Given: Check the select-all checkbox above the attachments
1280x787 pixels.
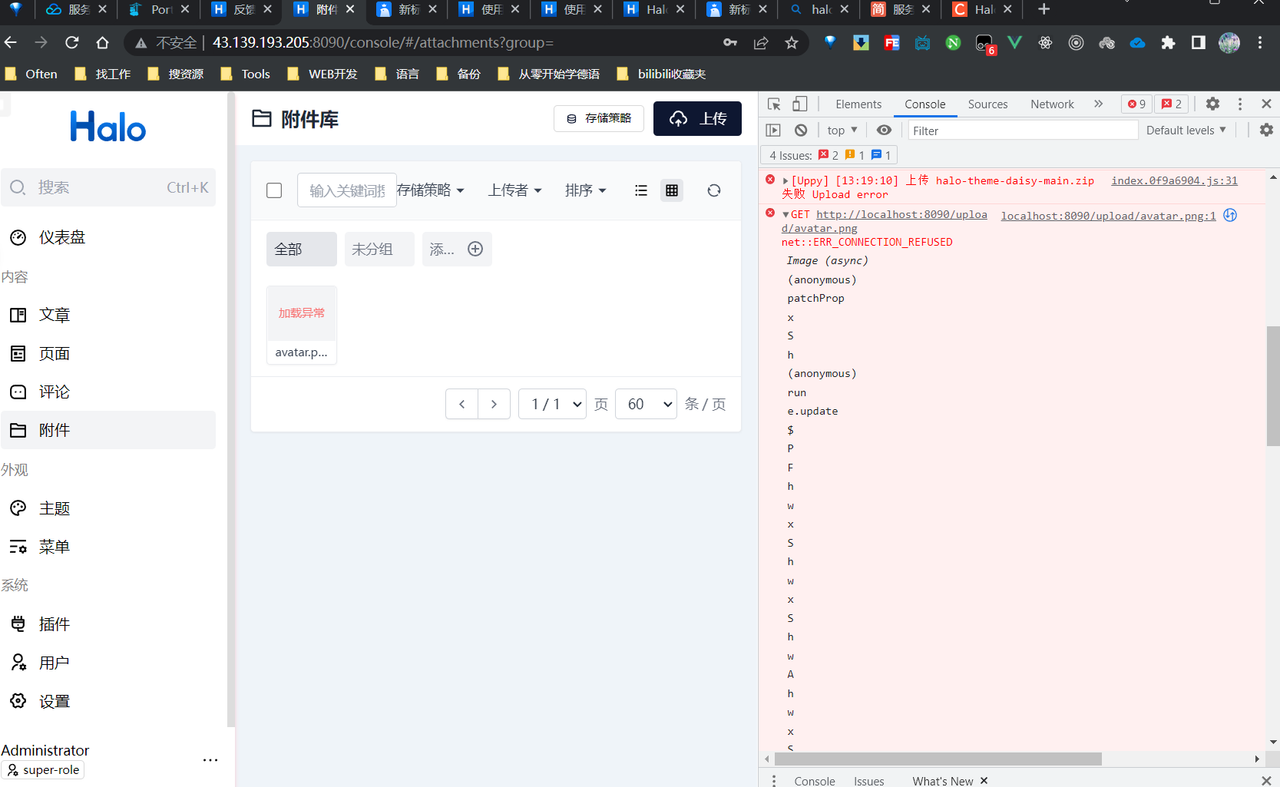Looking at the screenshot, I should coord(274,190).
